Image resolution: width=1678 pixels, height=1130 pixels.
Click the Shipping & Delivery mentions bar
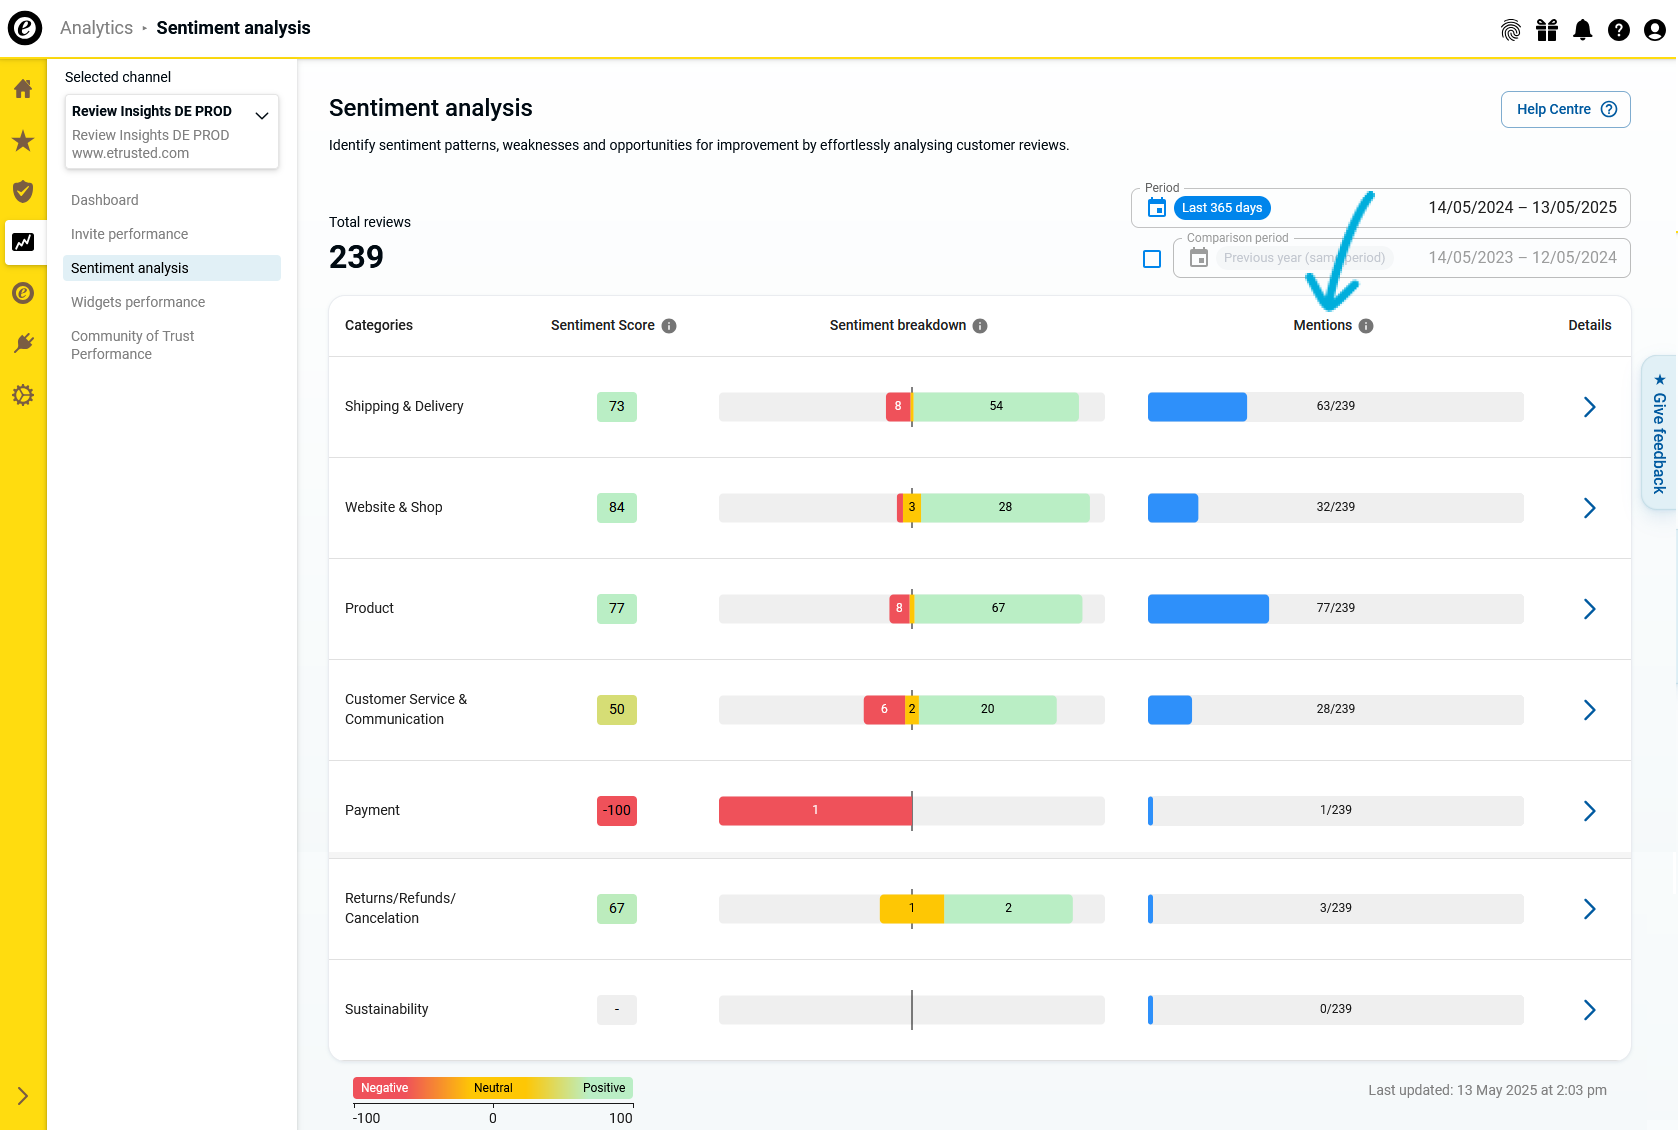point(1336,407)
